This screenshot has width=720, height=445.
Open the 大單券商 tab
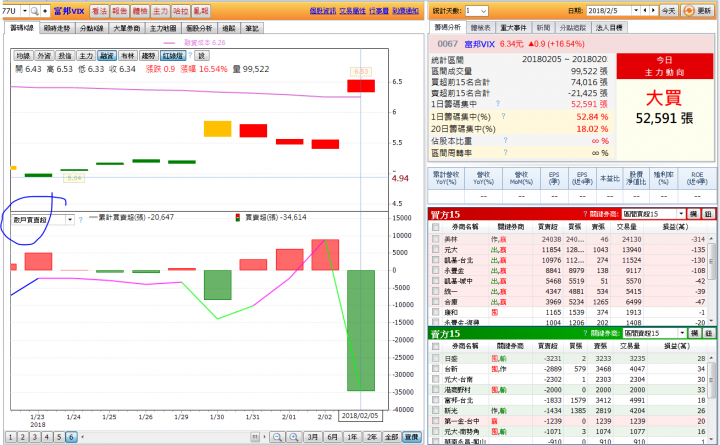[x=127, y=28]
